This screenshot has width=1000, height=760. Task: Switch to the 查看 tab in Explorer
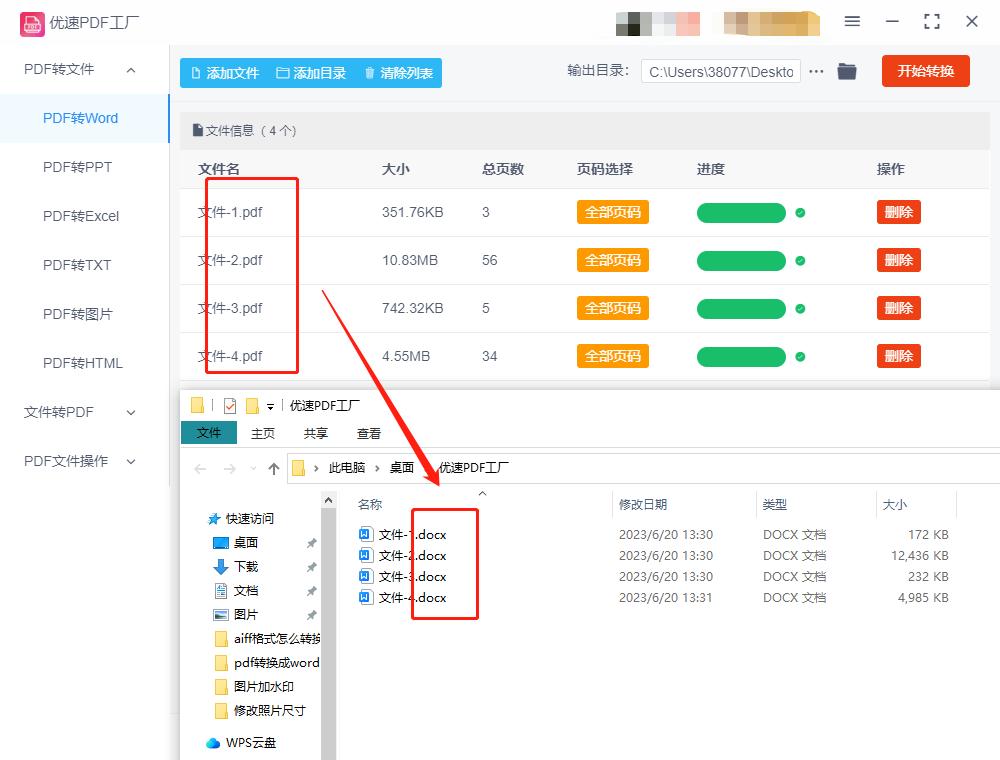tap(367, 432)
